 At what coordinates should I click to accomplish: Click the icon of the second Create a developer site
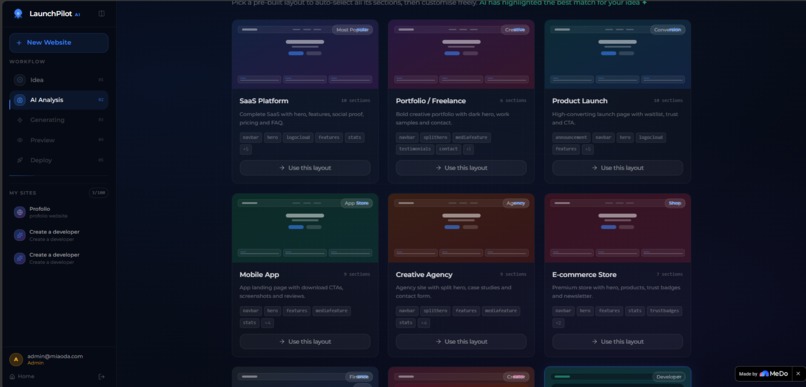(x=20, y=258)
